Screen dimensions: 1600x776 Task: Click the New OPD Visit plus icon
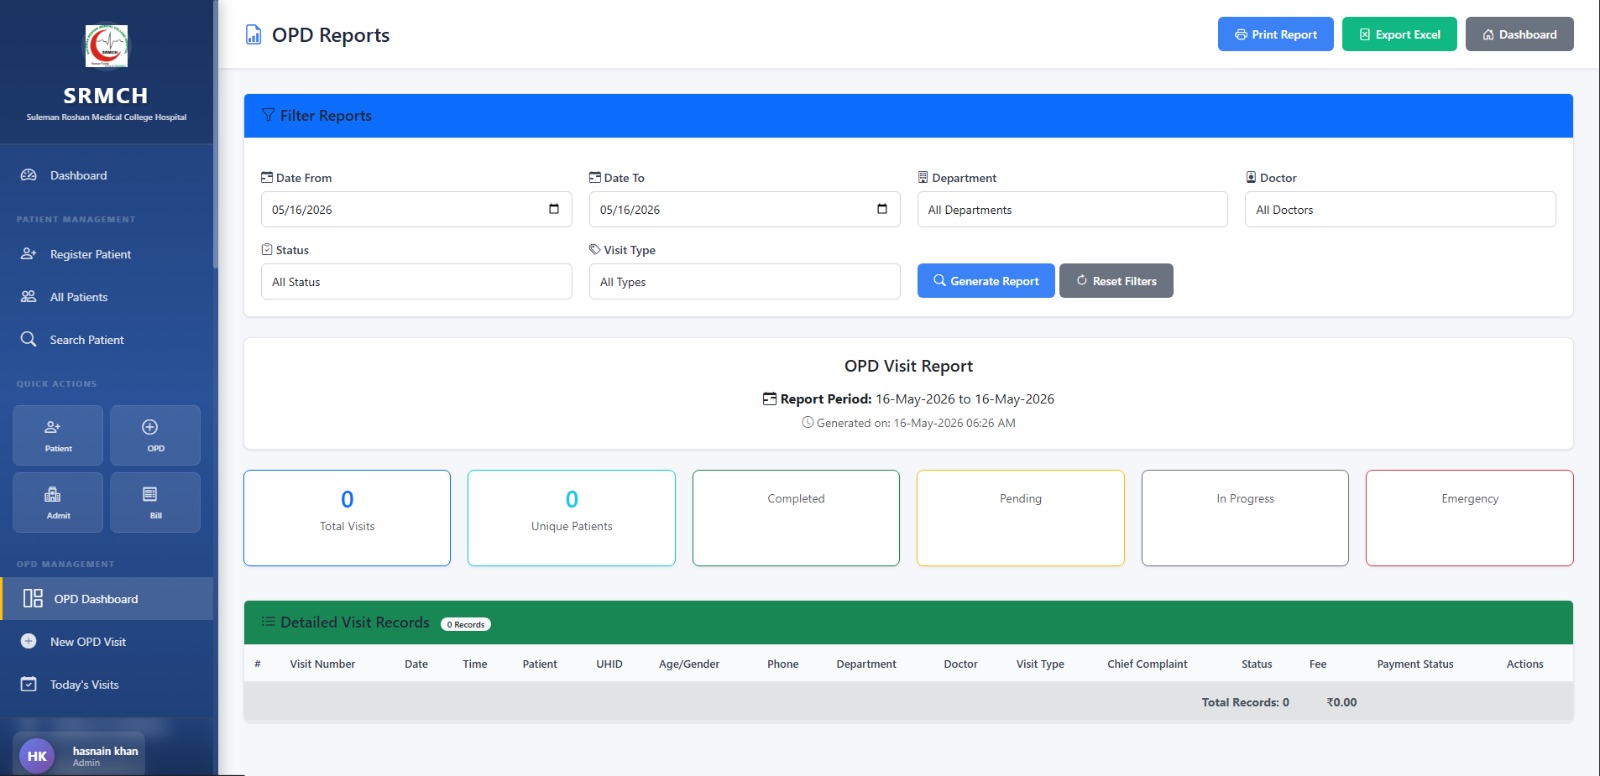coord(29,642)
